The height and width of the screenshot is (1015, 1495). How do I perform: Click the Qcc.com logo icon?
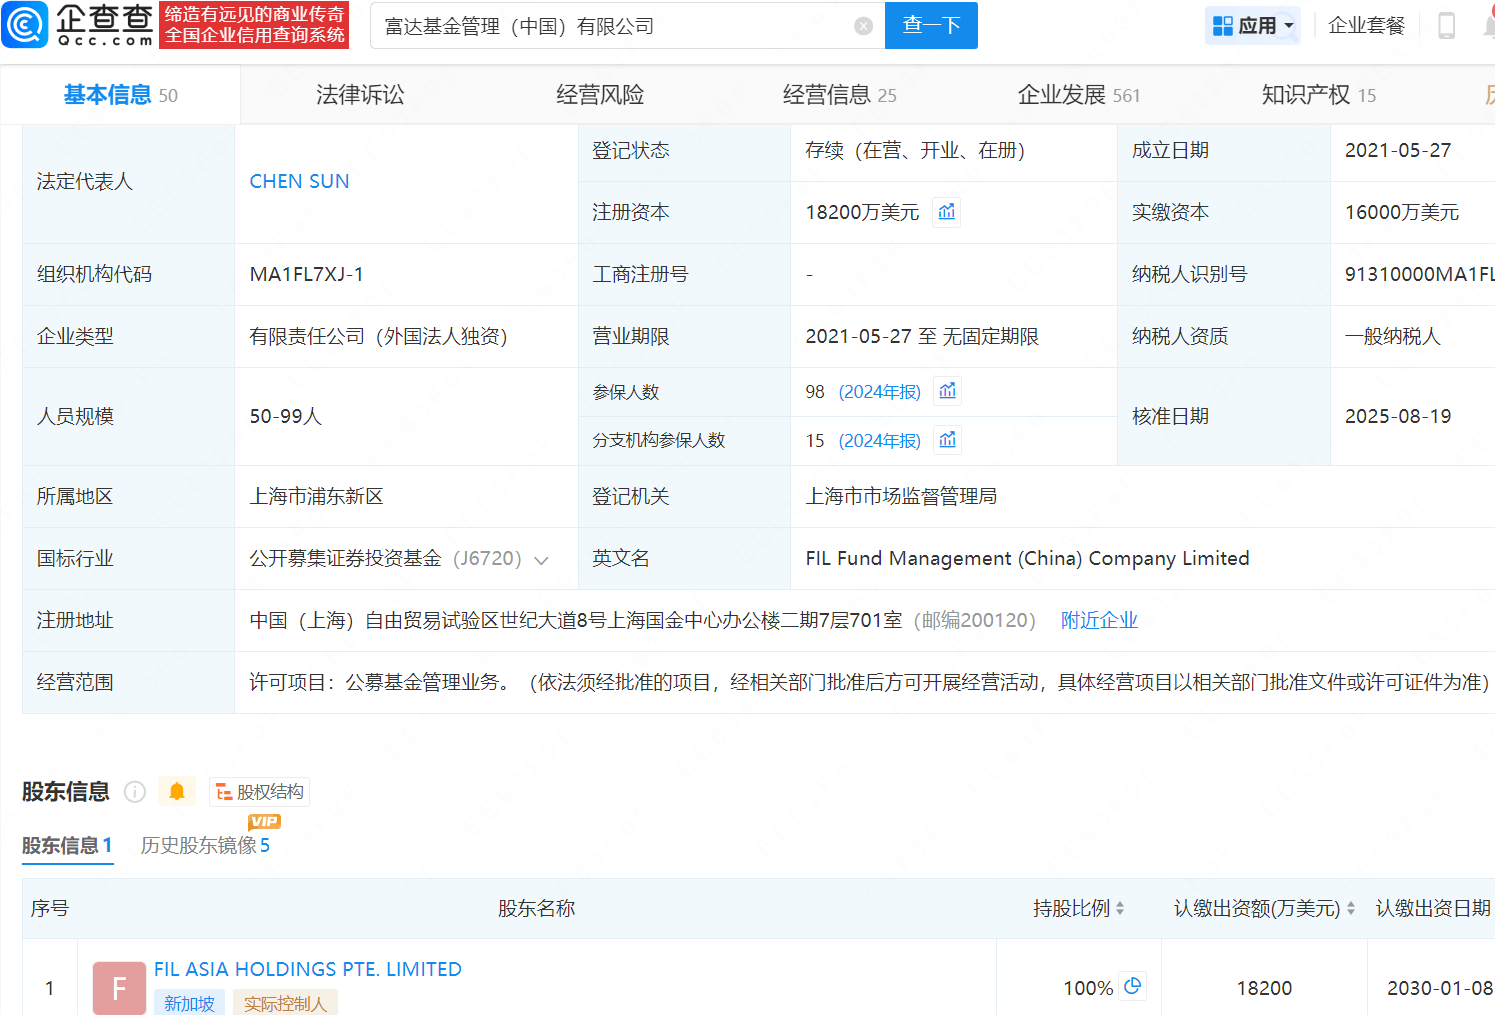coord(25,25)
